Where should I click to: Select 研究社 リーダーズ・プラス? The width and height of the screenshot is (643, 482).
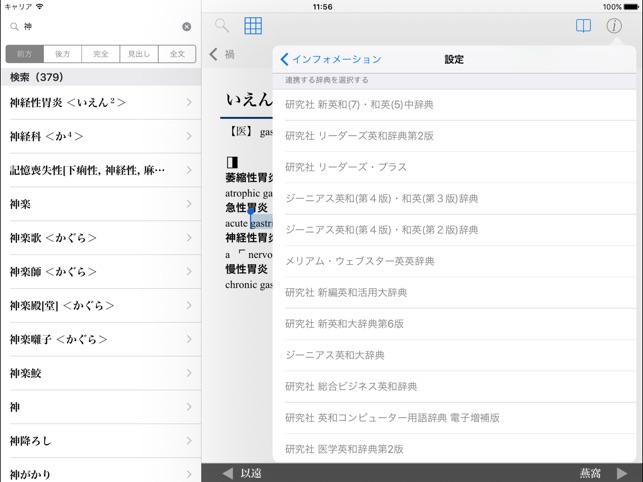pos(454,167)
